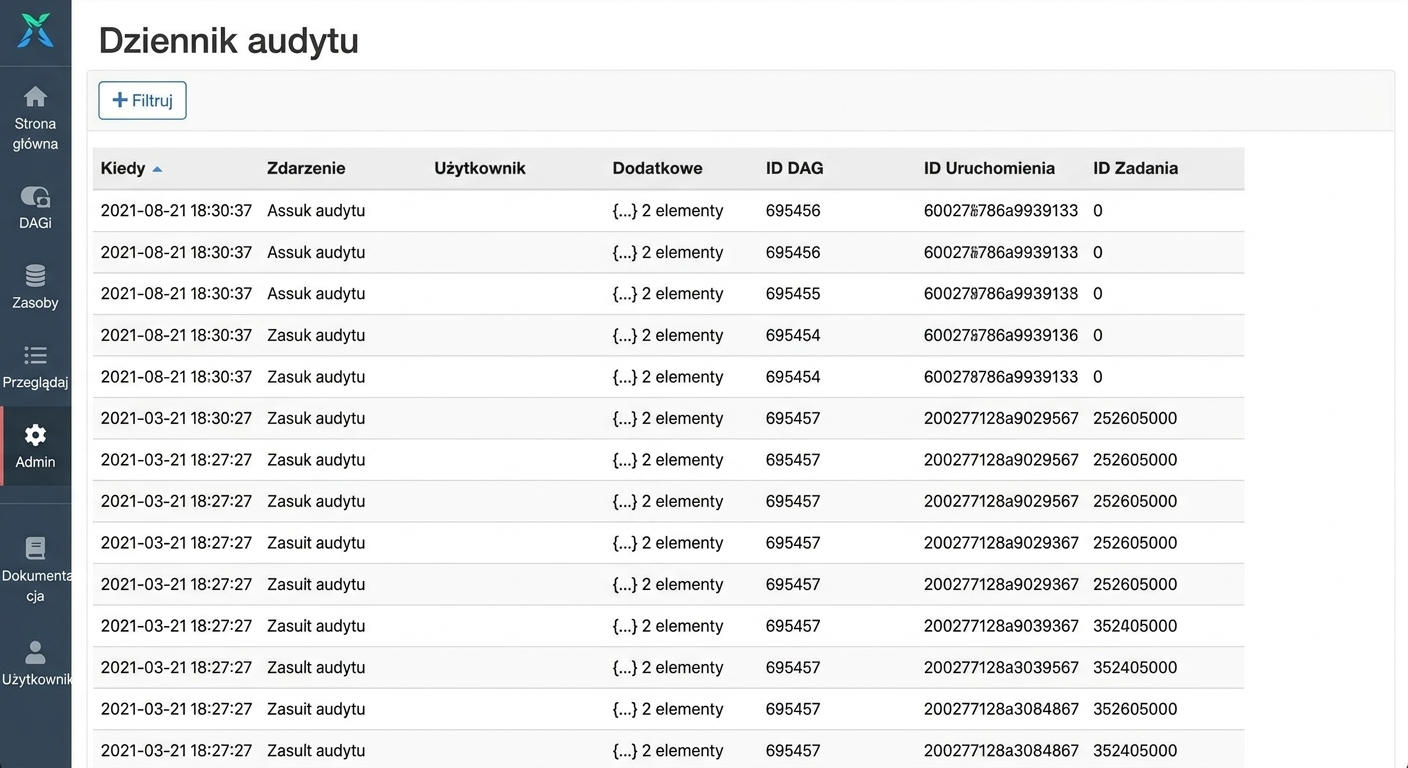Viewport: 1408px width, 768px height.
Task: Click the Filtruj button
Action: (142, 100)
